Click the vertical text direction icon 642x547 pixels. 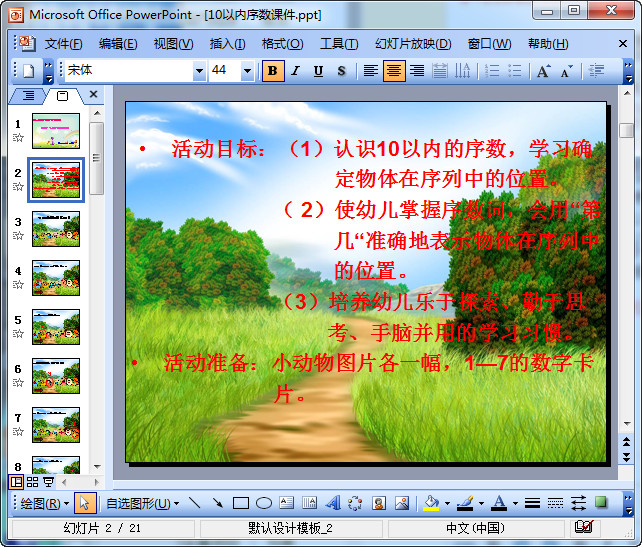463,71
